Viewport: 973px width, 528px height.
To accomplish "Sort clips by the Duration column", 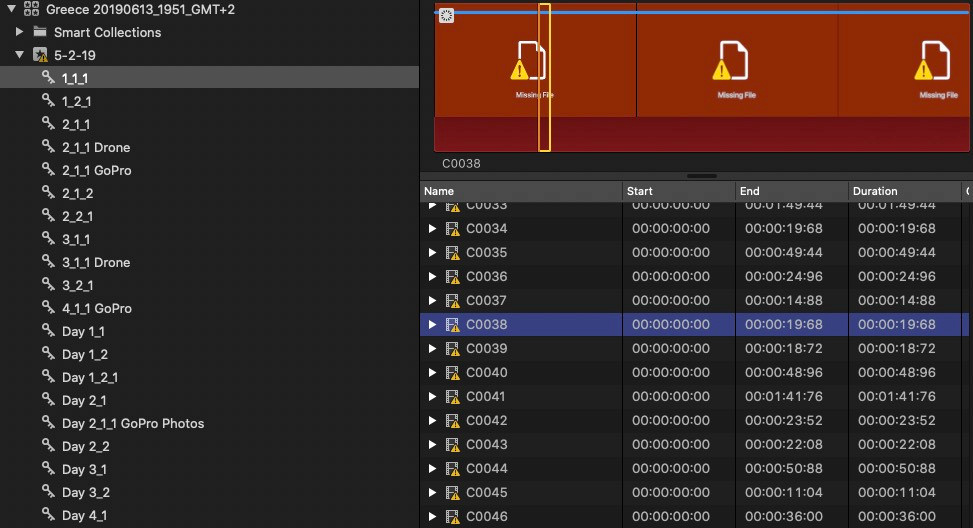I will (905, 191).
